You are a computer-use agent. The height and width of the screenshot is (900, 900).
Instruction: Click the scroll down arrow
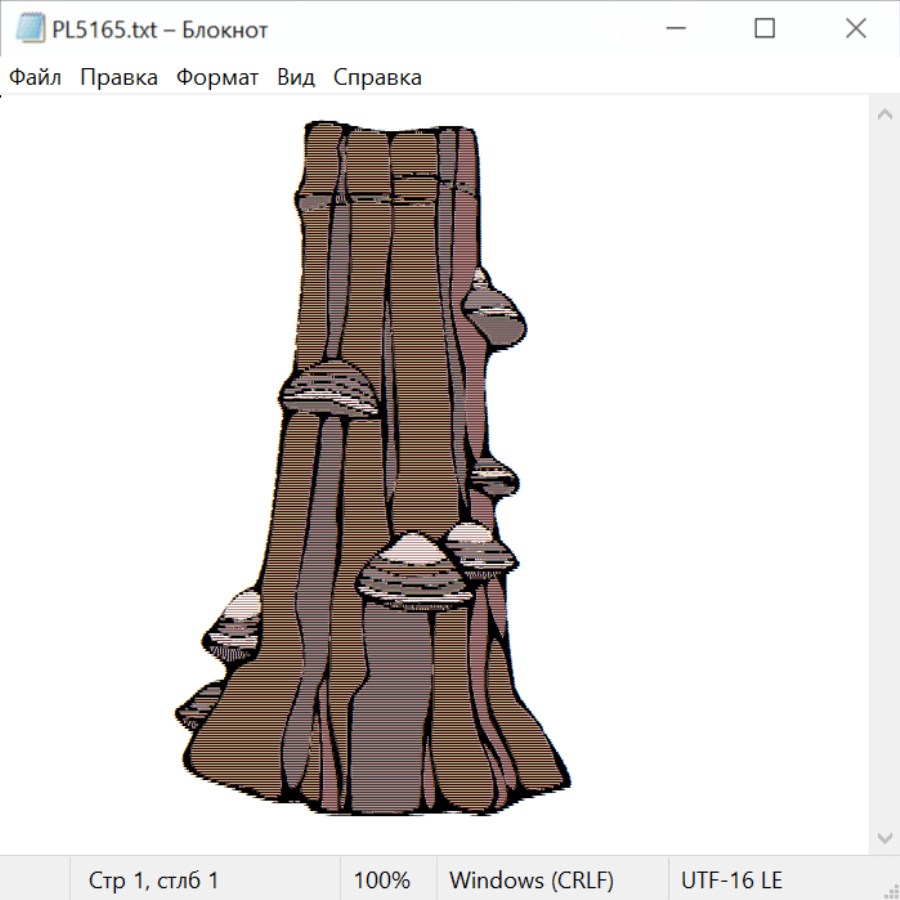(x=884, y=837)
